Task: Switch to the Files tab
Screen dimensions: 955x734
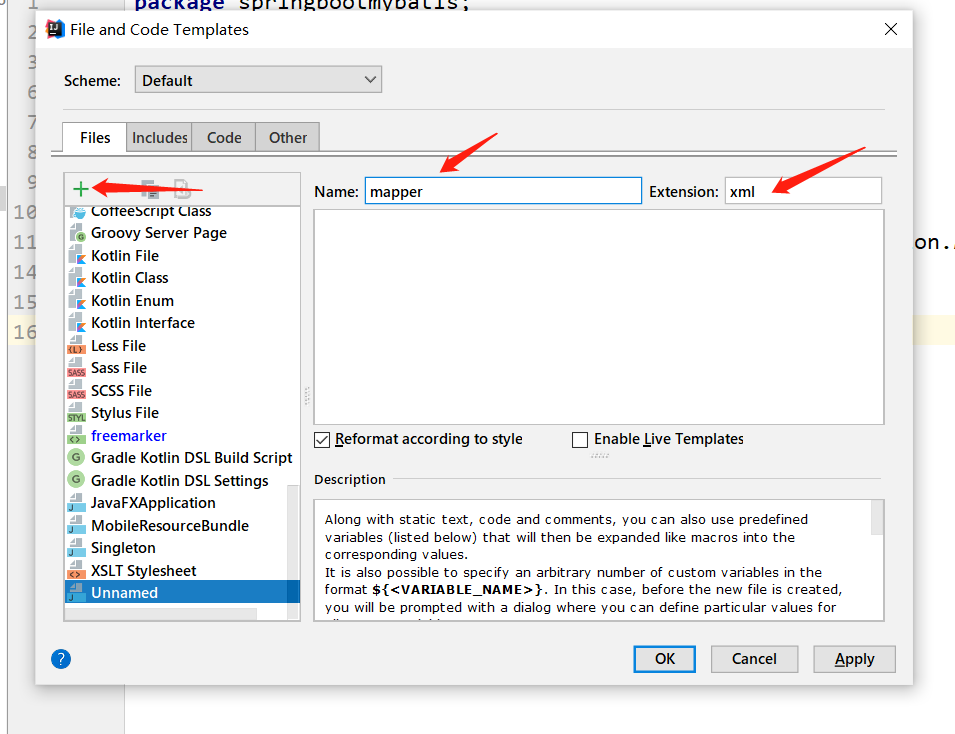Action: point(95,138)
